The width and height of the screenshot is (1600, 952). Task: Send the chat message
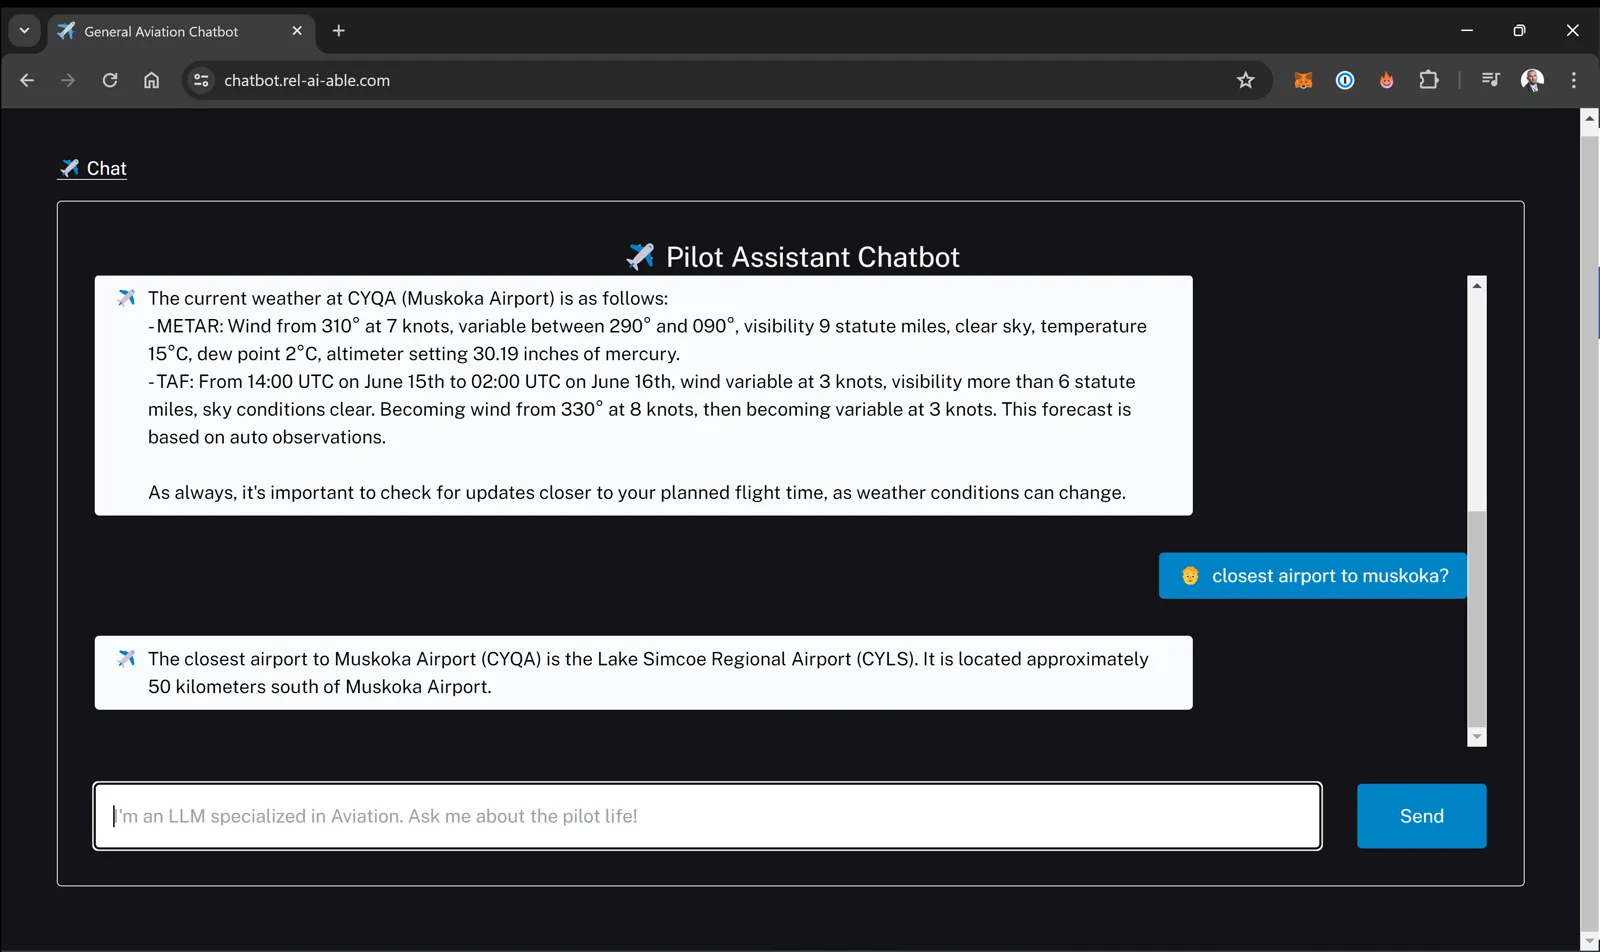pos(1421,816)
